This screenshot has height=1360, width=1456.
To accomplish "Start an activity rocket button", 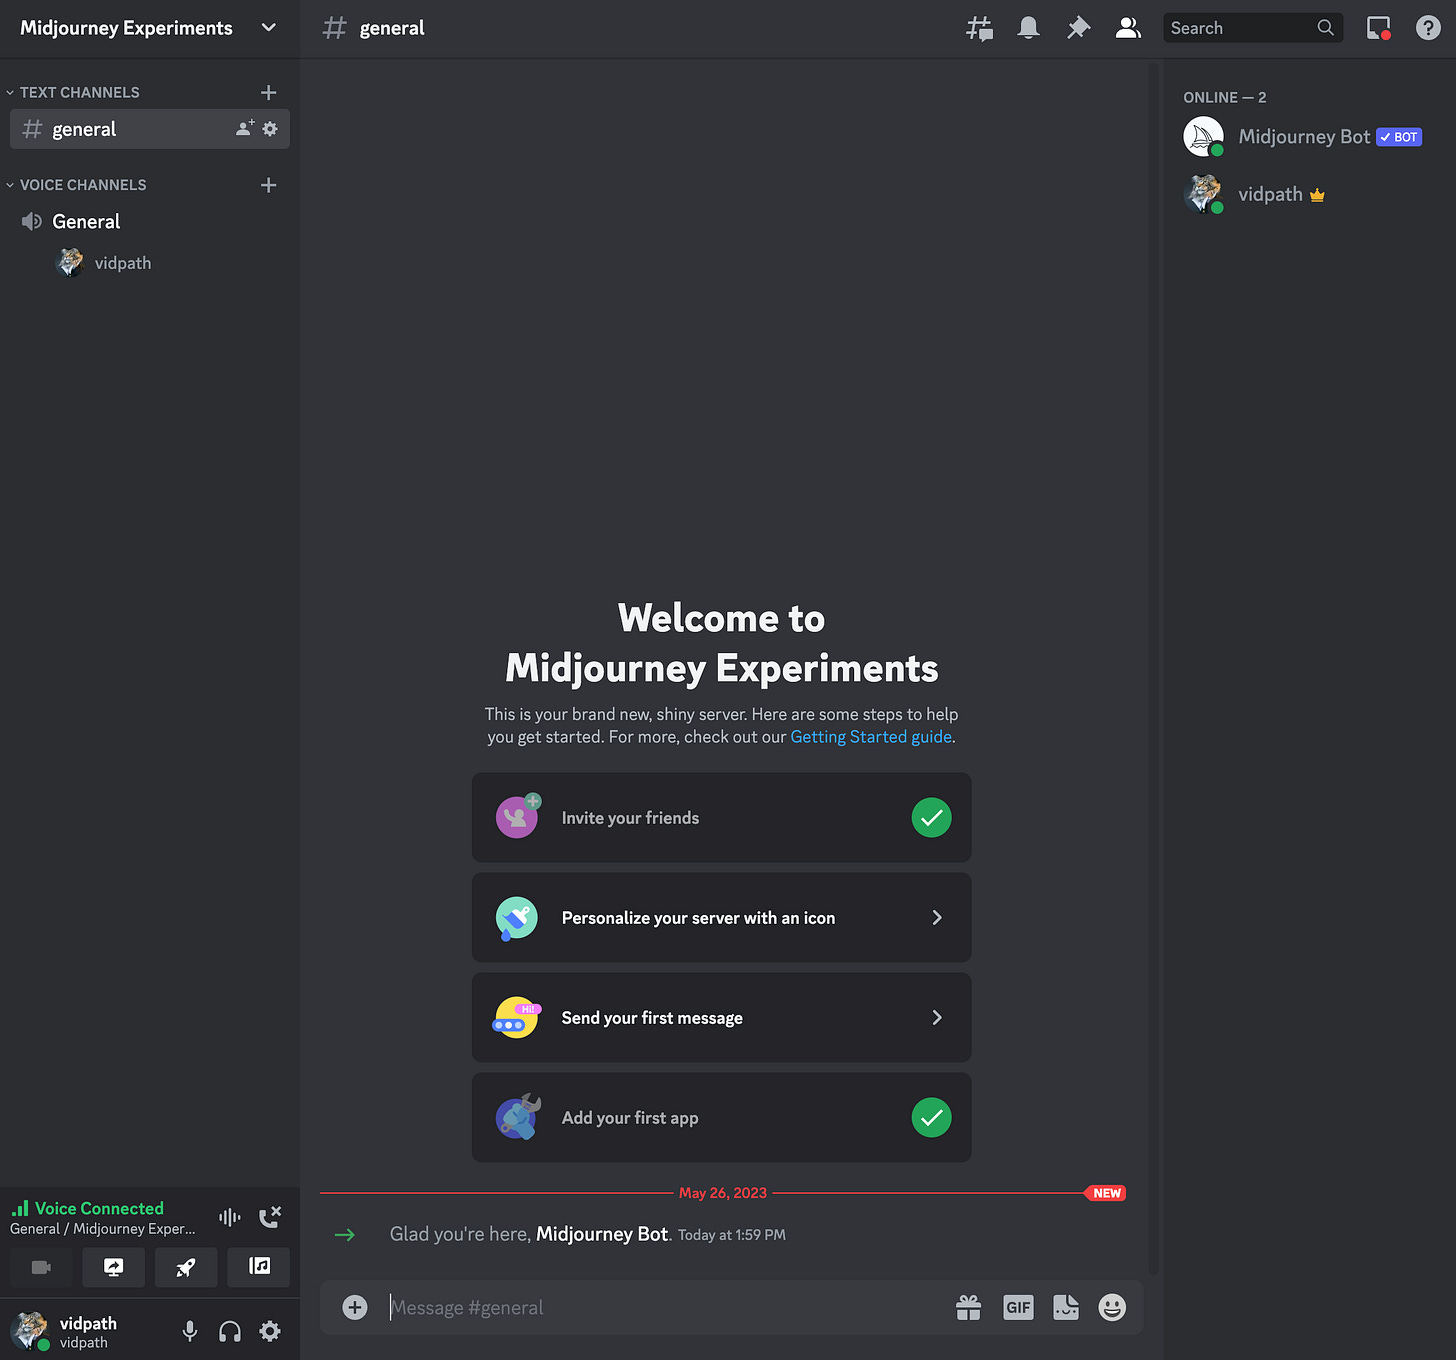I will (x=186, y=1267).
